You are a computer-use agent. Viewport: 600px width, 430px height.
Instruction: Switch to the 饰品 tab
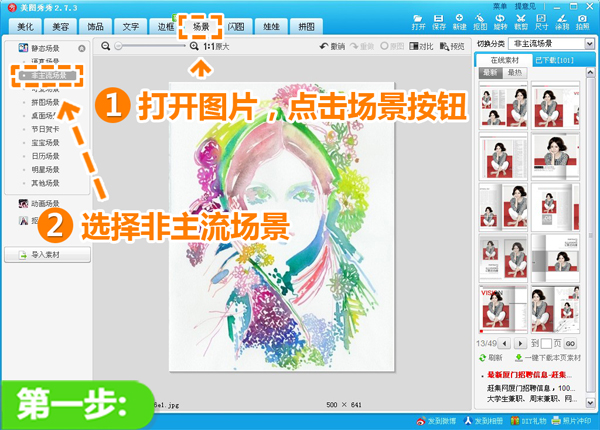[x=95, y=26]
